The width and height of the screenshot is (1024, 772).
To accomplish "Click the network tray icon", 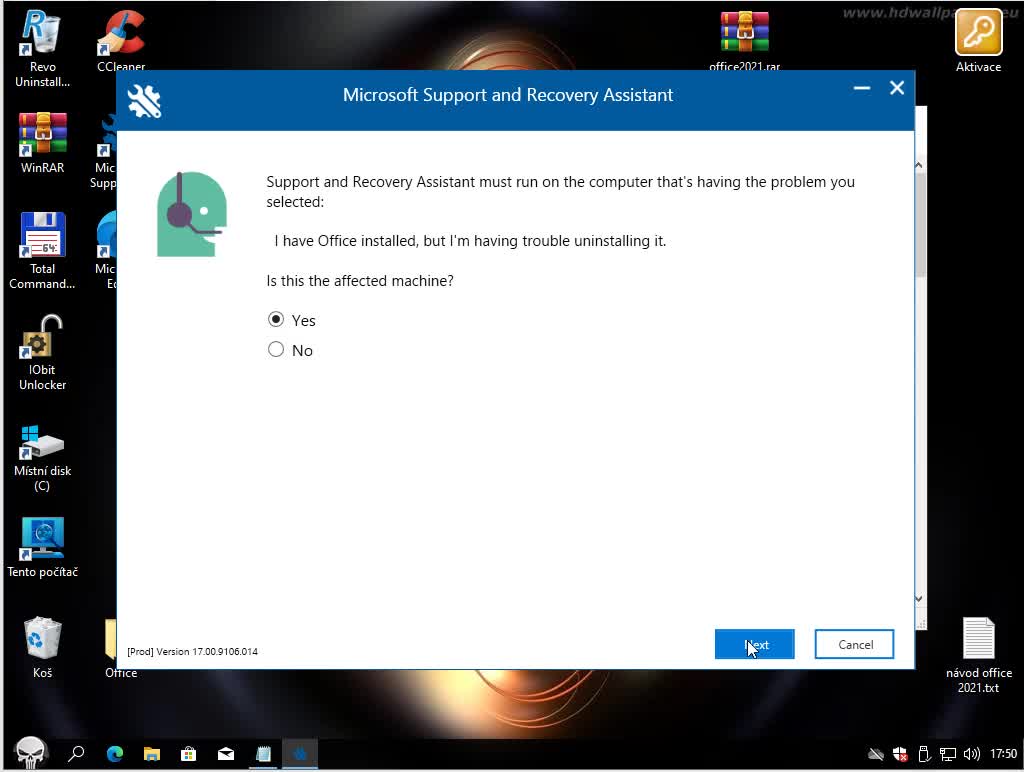I will 948,754.
